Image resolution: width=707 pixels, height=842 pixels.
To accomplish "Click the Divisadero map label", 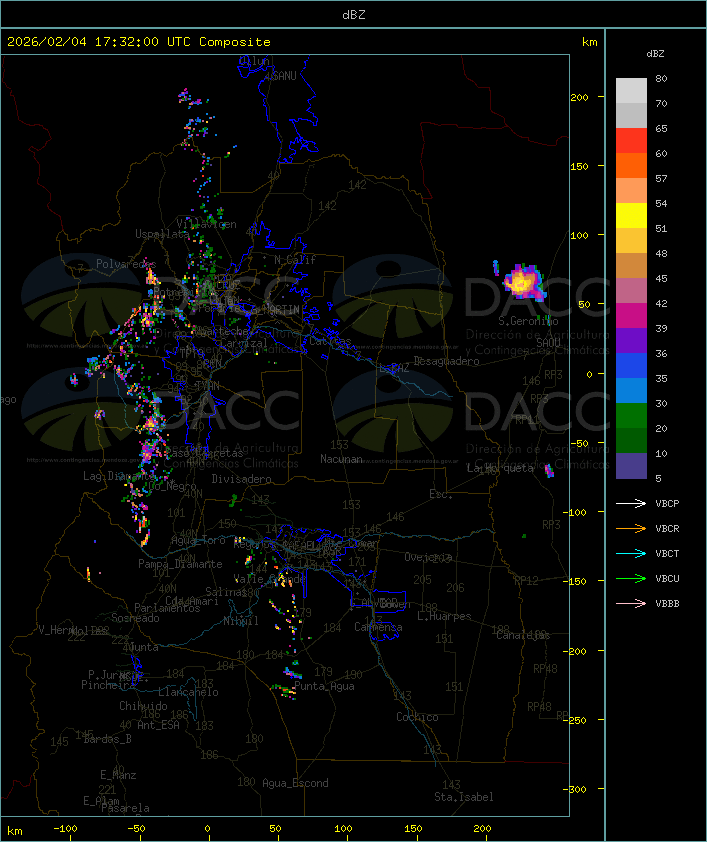I will click(x=242, y=478).
